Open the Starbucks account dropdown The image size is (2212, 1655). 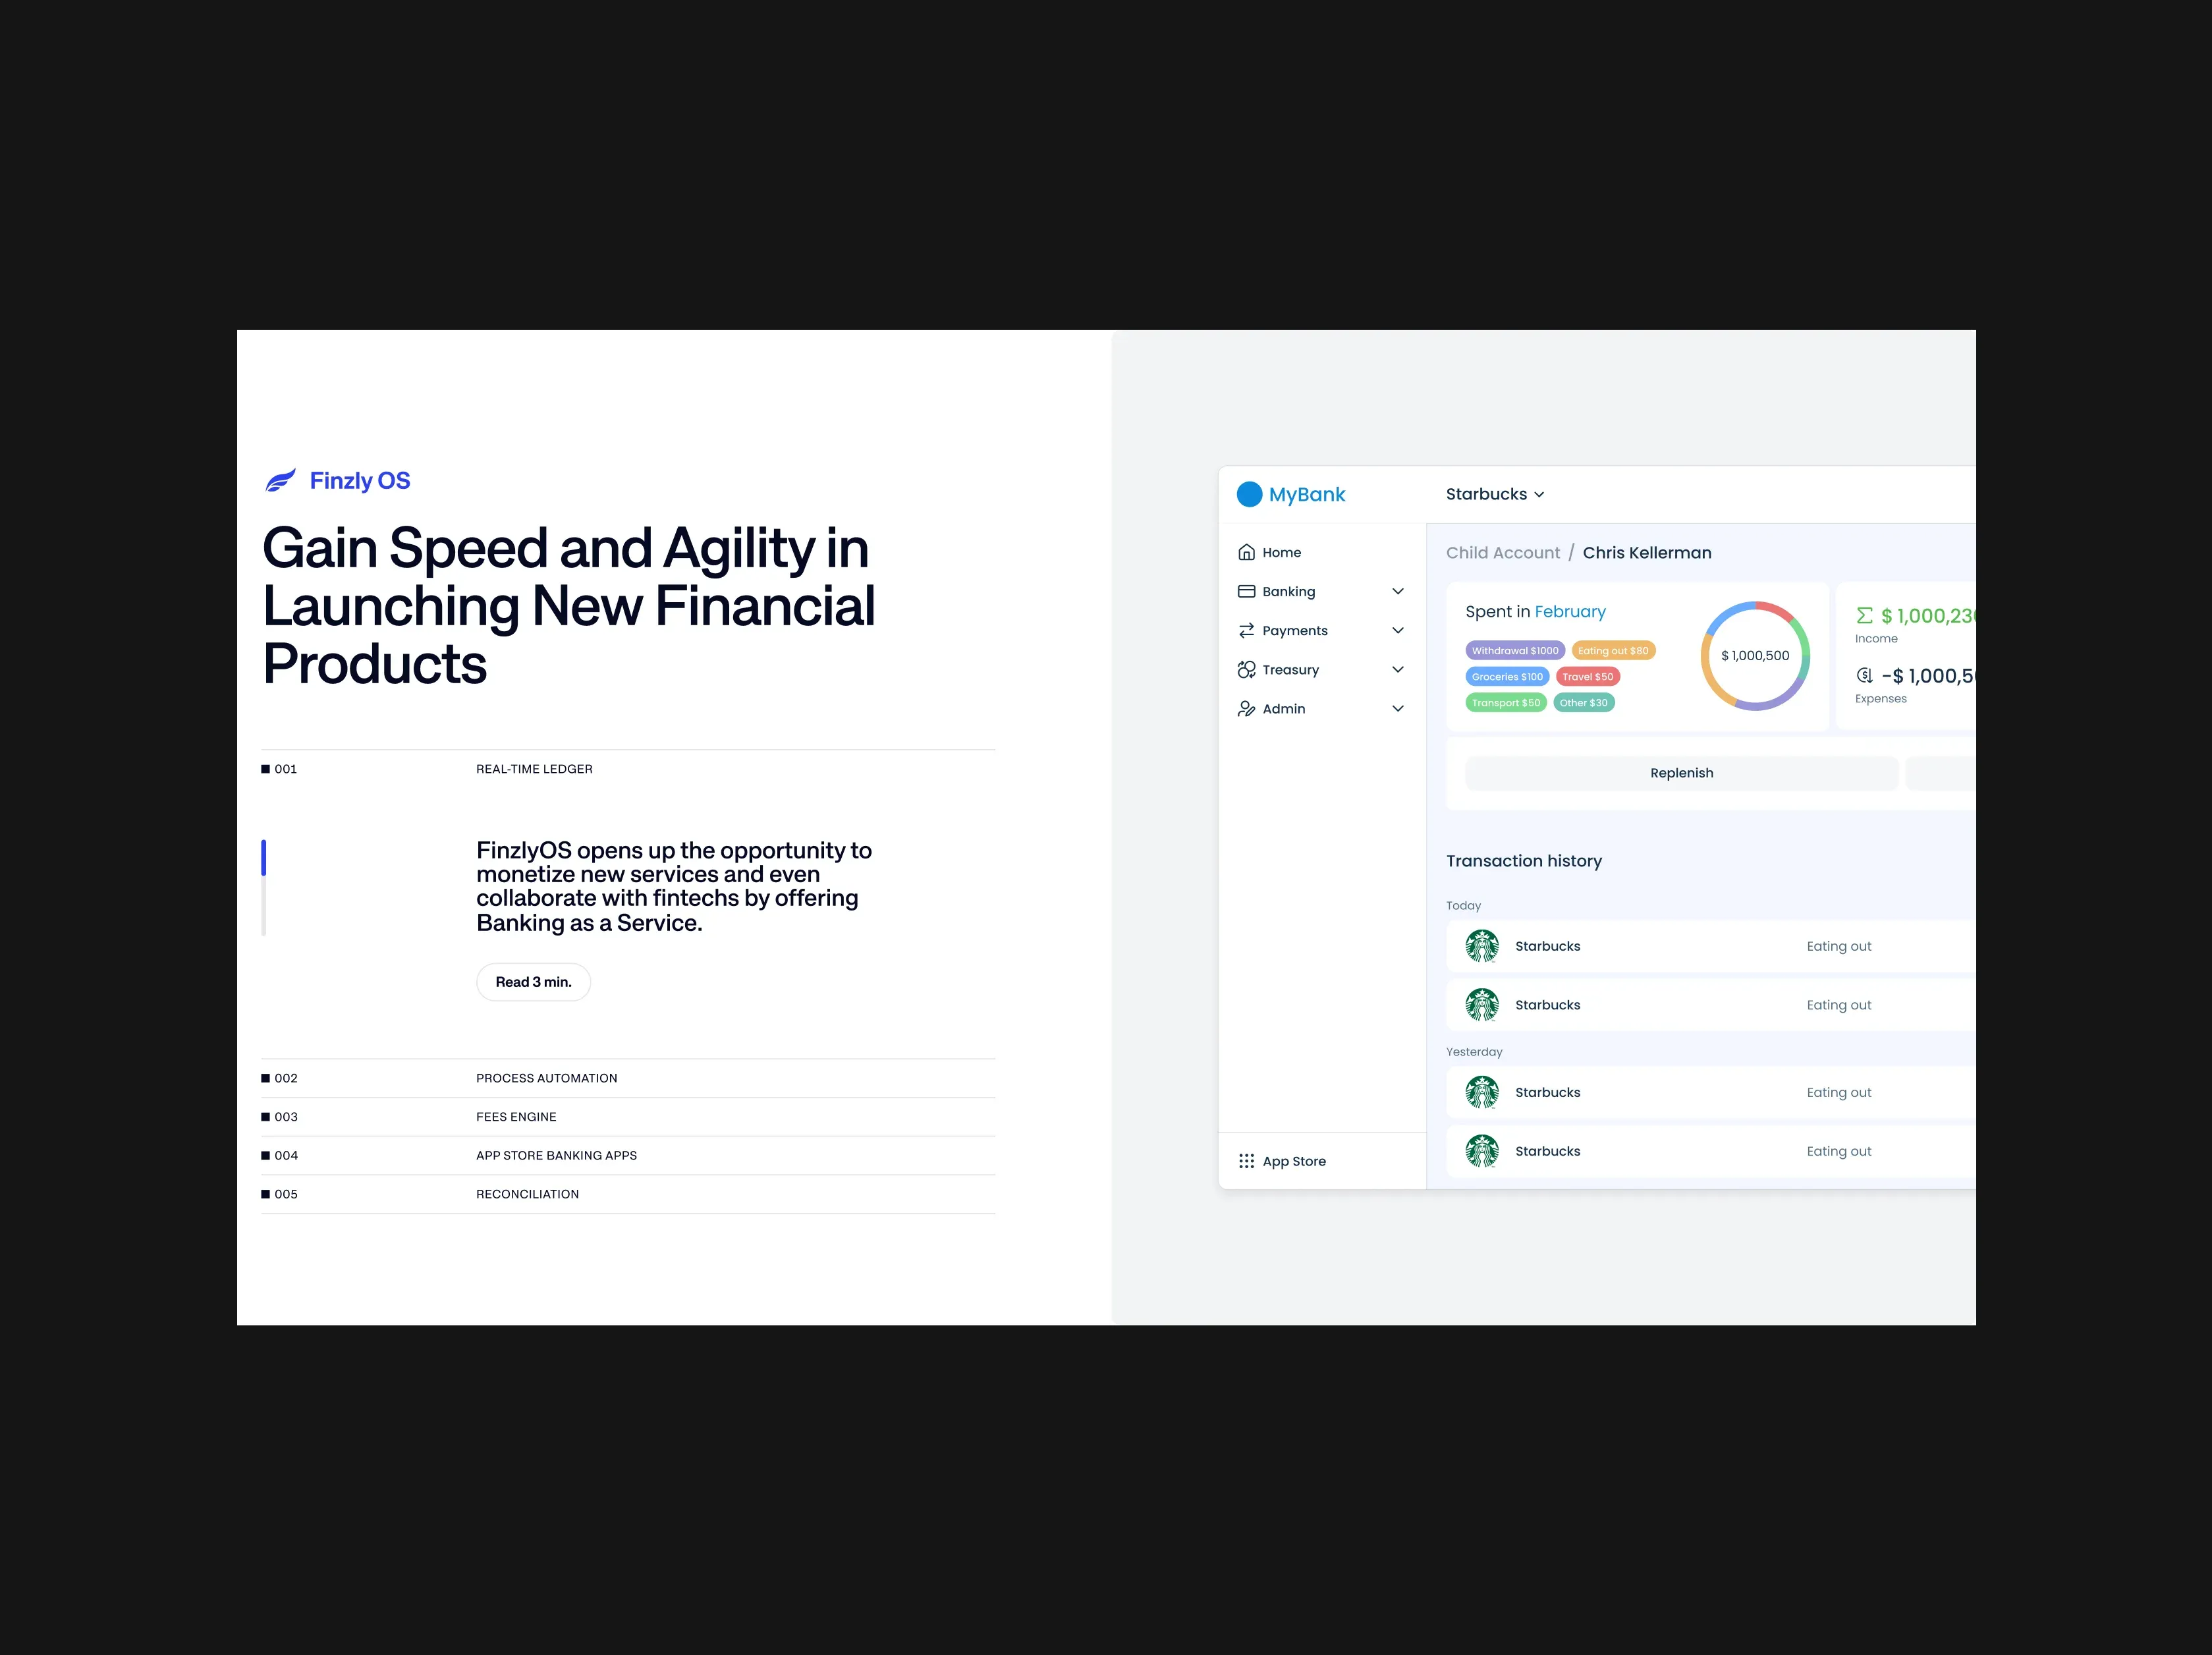click(1495, 494)
